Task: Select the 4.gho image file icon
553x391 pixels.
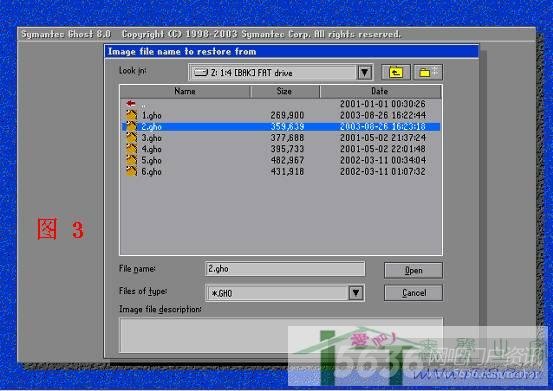Action: coord(132,149)
